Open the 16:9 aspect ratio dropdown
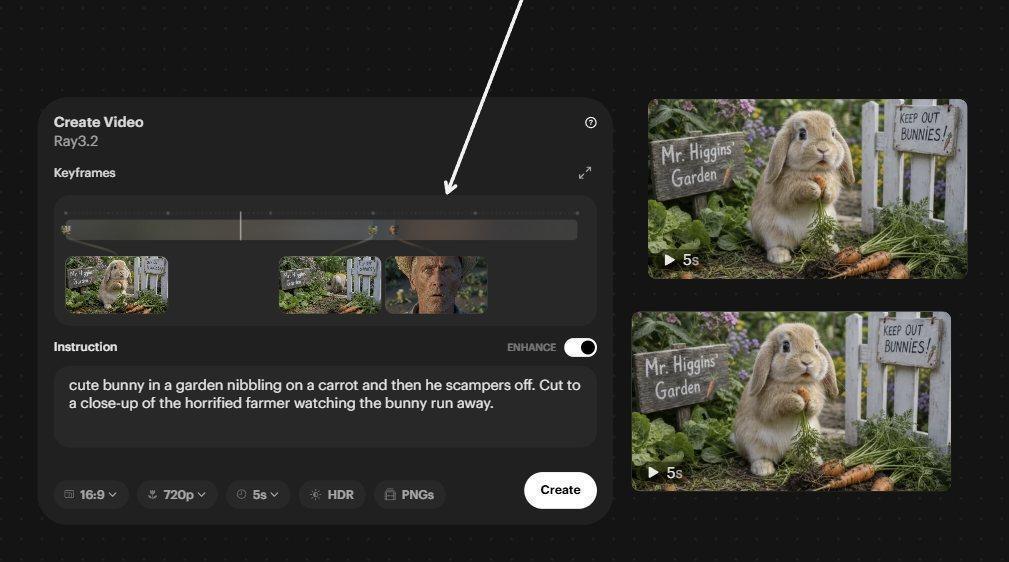Screen dimensions: 1009x562 91,494
